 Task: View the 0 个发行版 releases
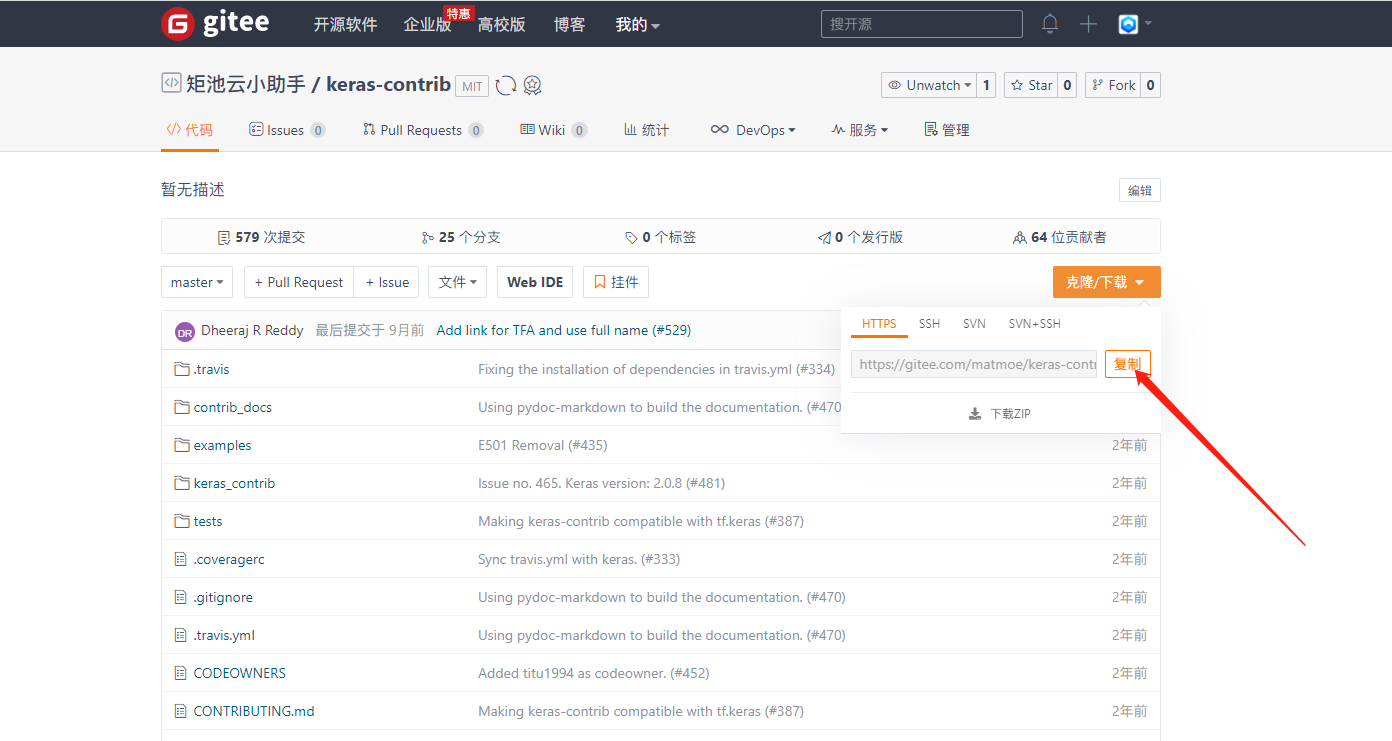click(x=860, y=237)
